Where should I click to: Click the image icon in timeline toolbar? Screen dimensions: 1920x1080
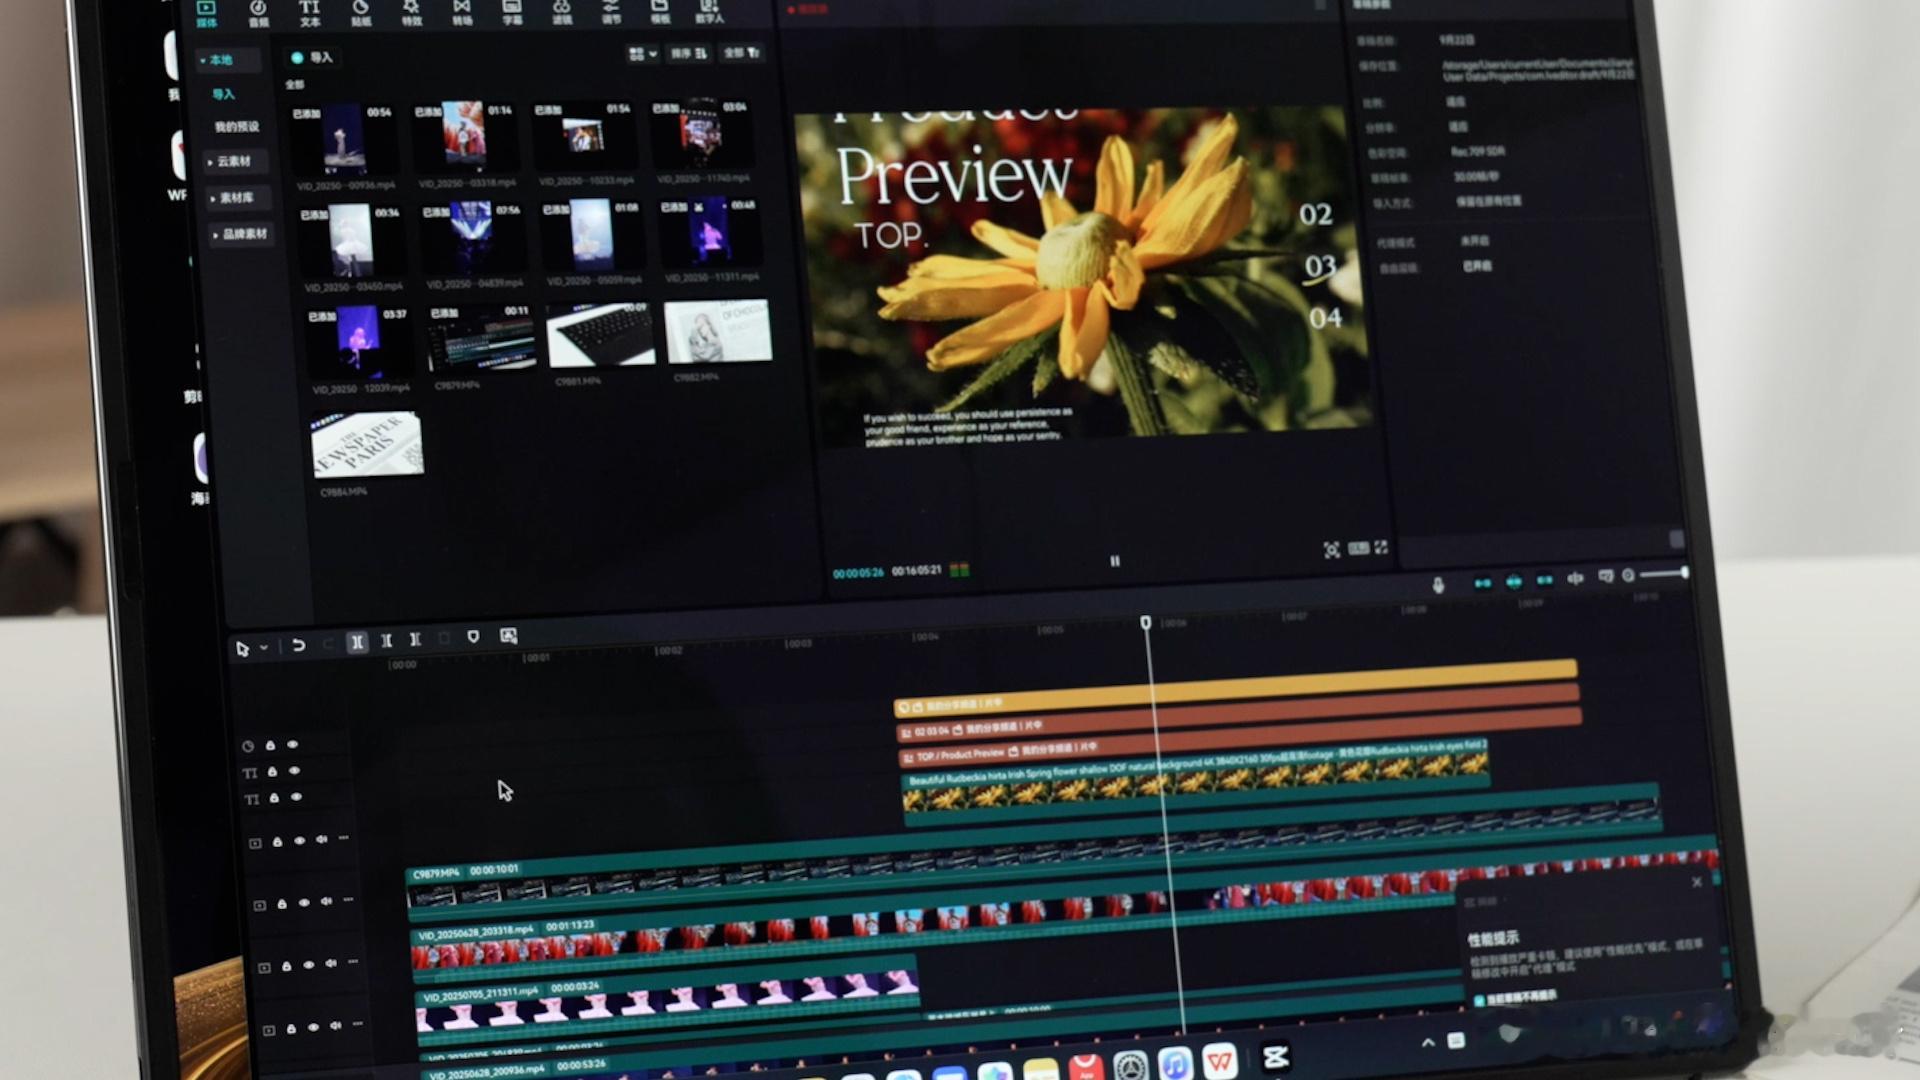508,636
